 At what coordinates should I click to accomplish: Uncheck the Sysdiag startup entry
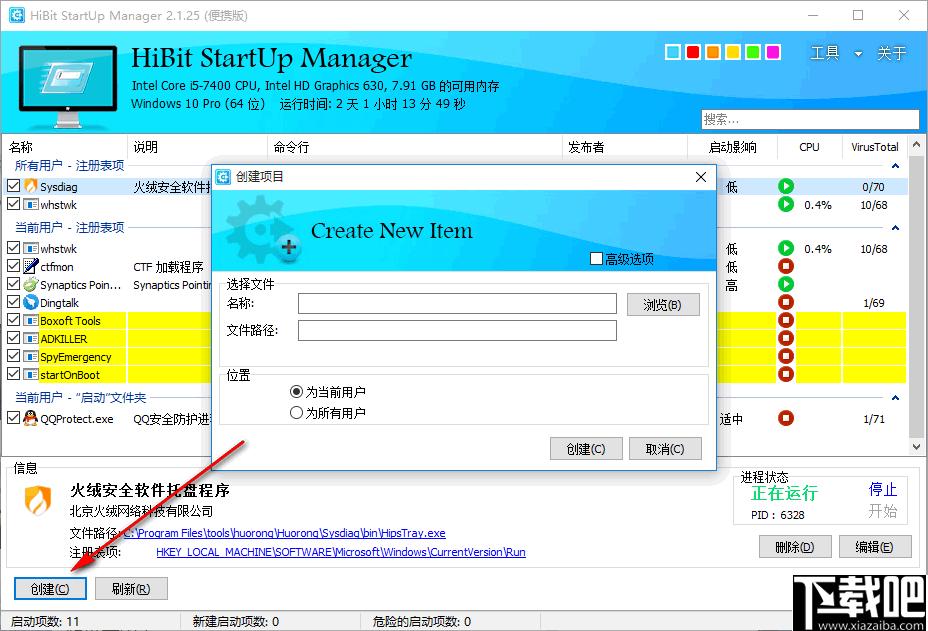tap(14, 186)
